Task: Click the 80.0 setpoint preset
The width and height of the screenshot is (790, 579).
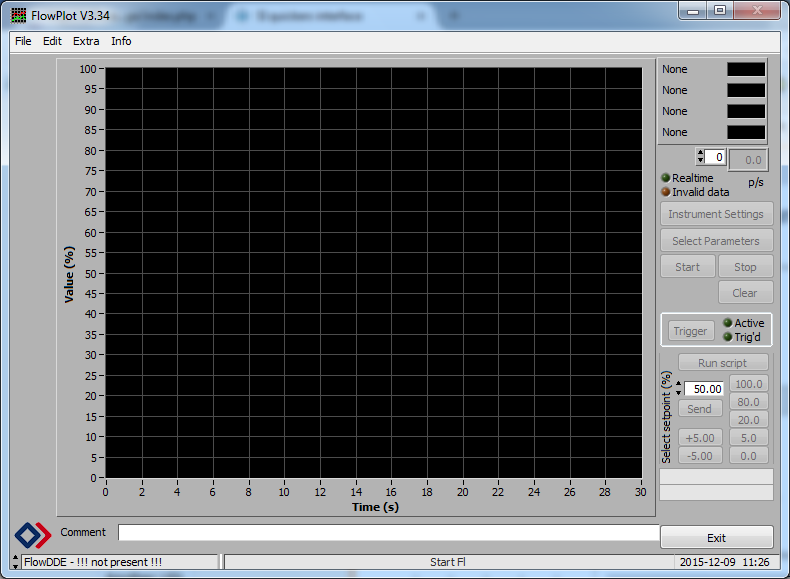Action: point(749,402)
